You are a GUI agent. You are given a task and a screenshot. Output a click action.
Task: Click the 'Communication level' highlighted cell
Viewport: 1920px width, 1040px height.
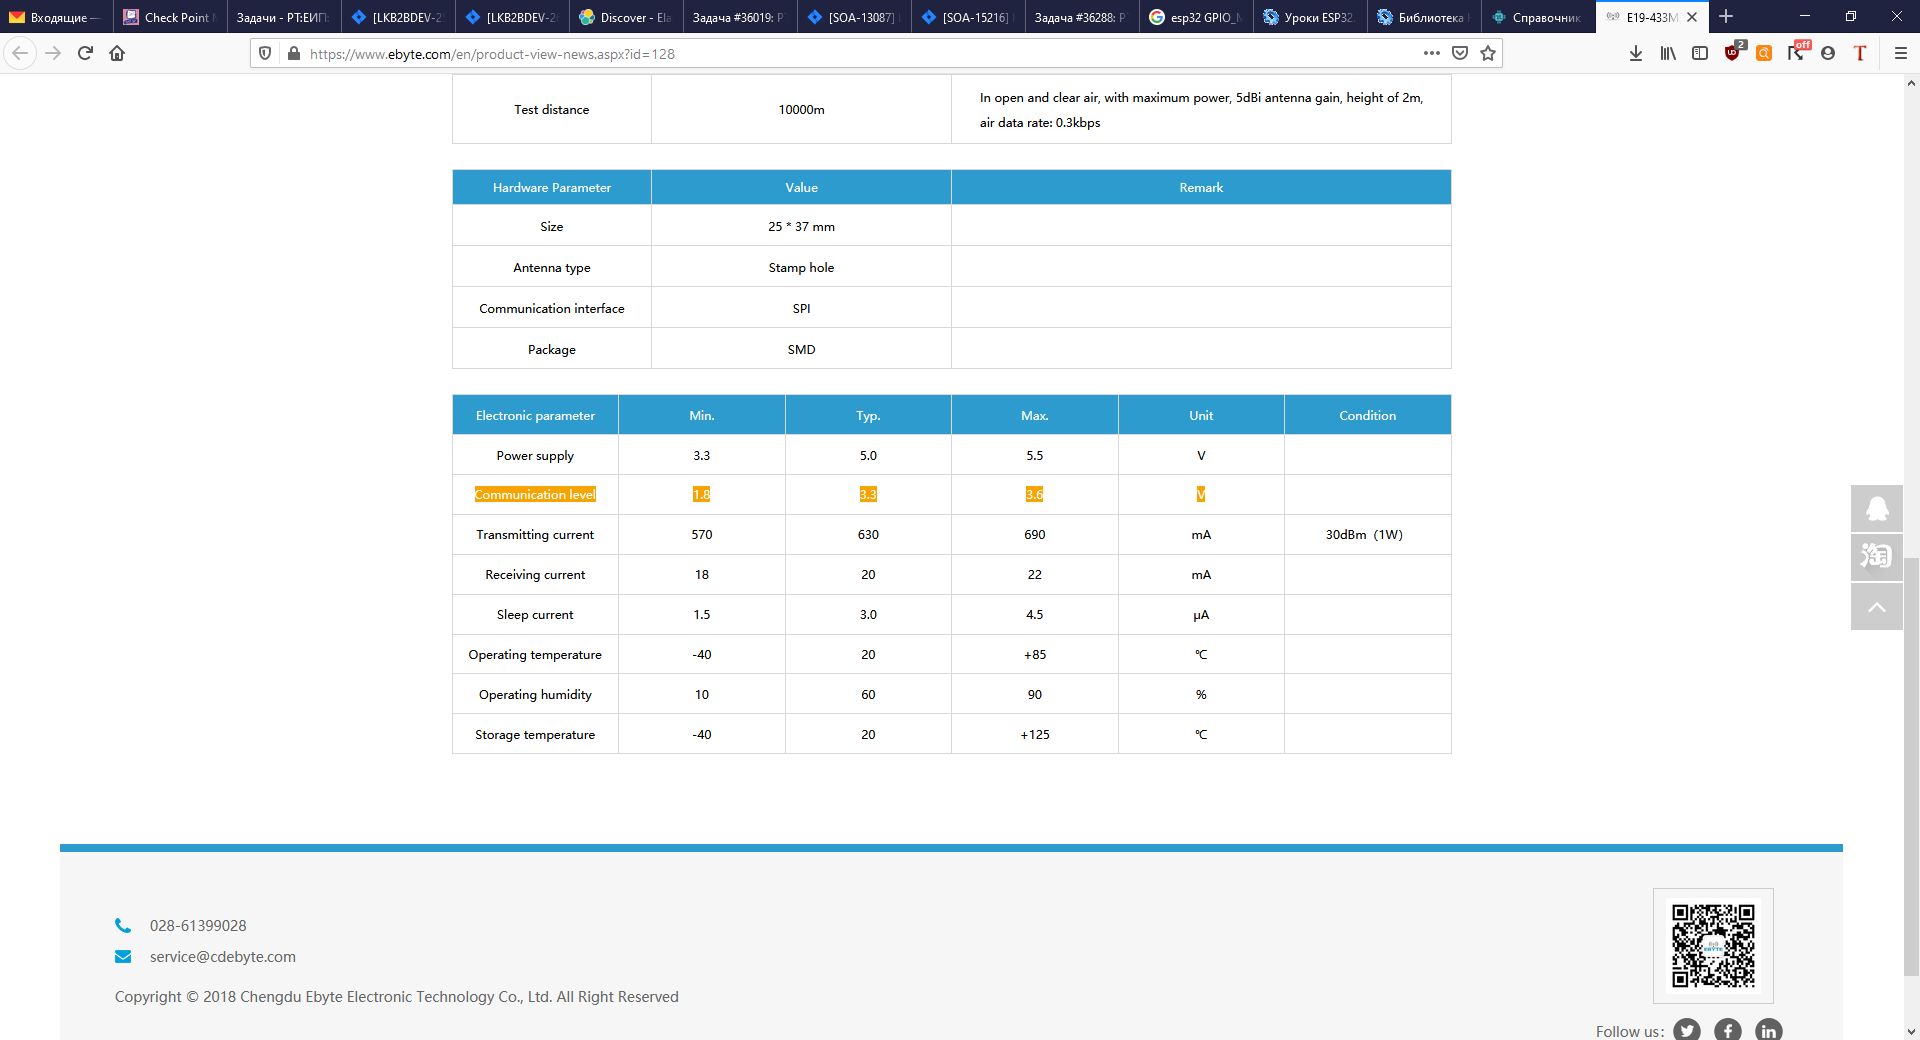535,495
